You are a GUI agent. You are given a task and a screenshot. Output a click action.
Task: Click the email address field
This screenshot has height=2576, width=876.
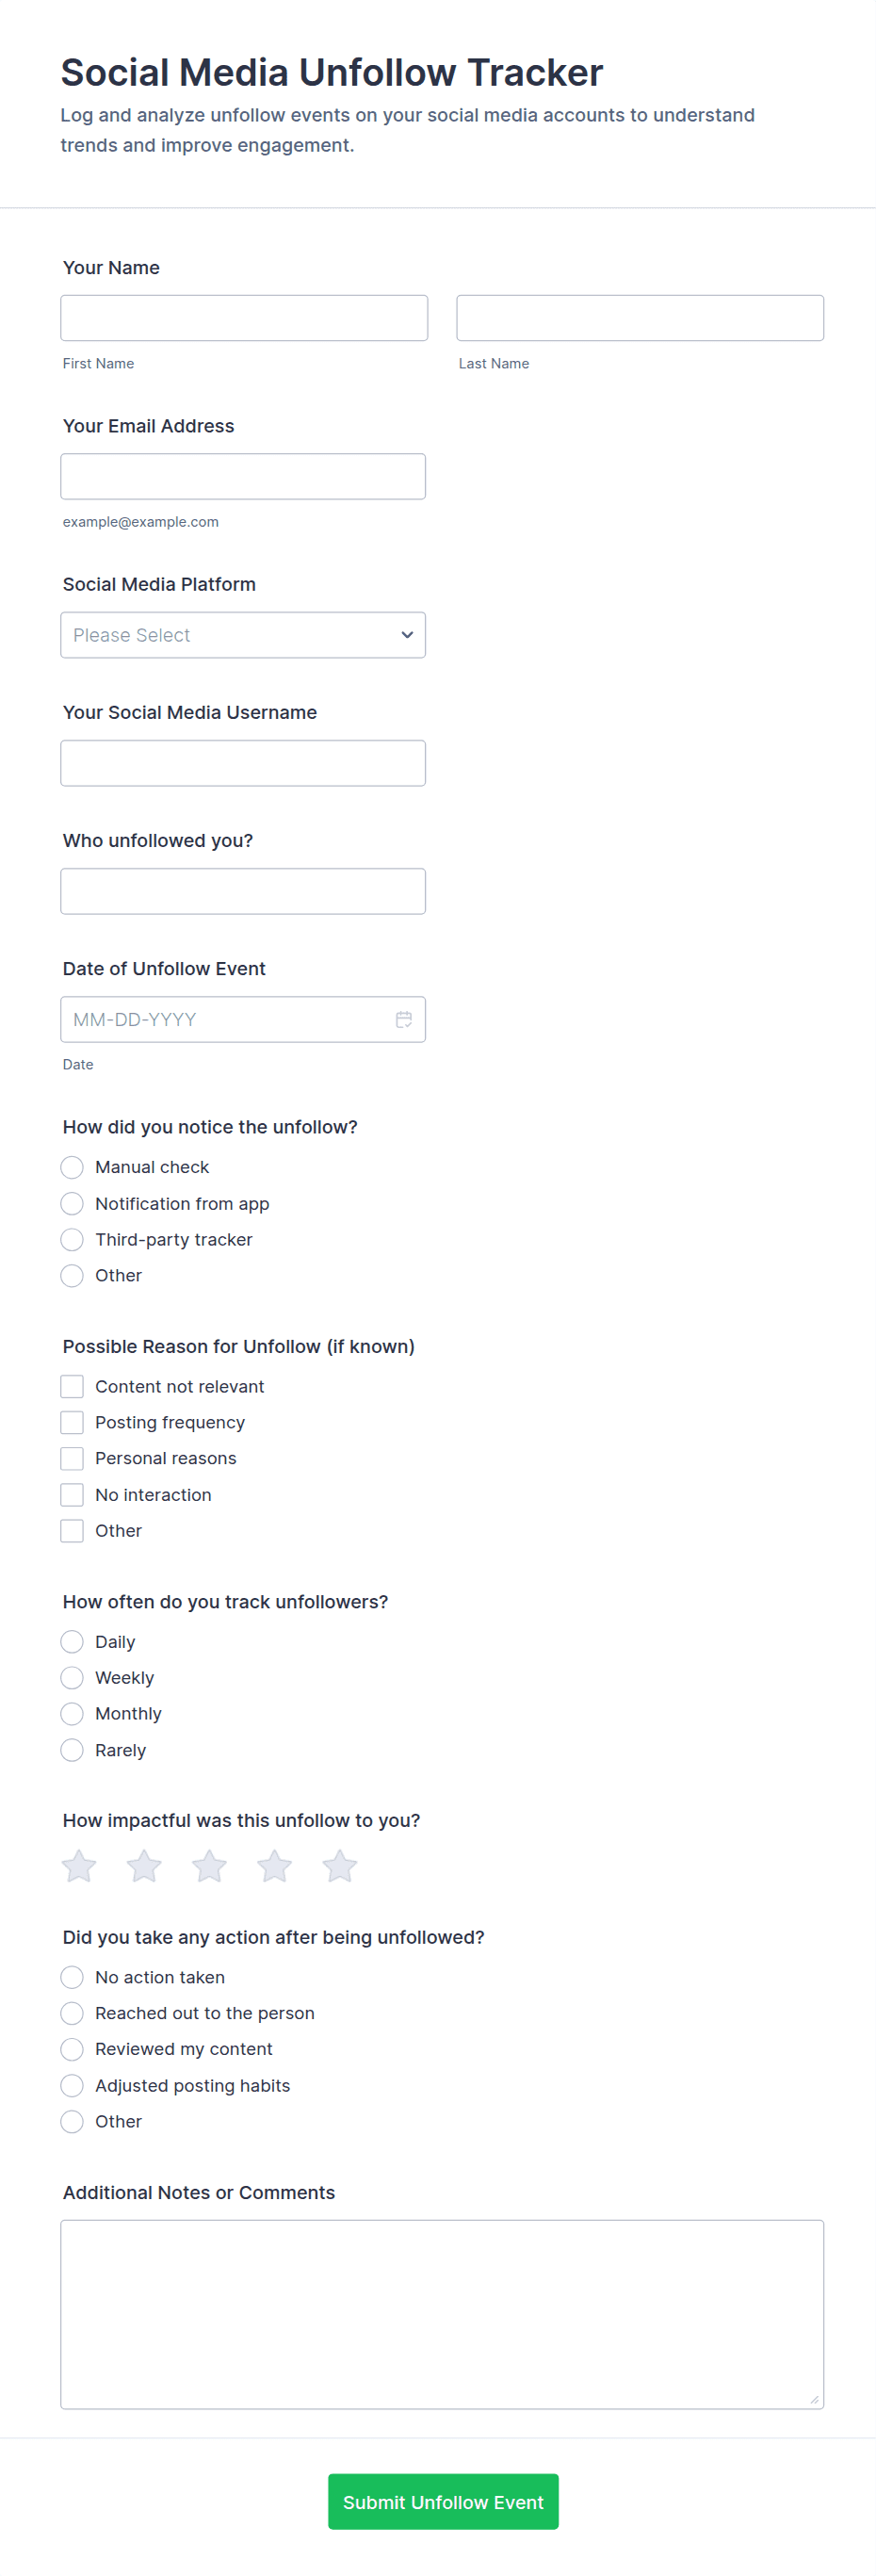tap(243, 476)
